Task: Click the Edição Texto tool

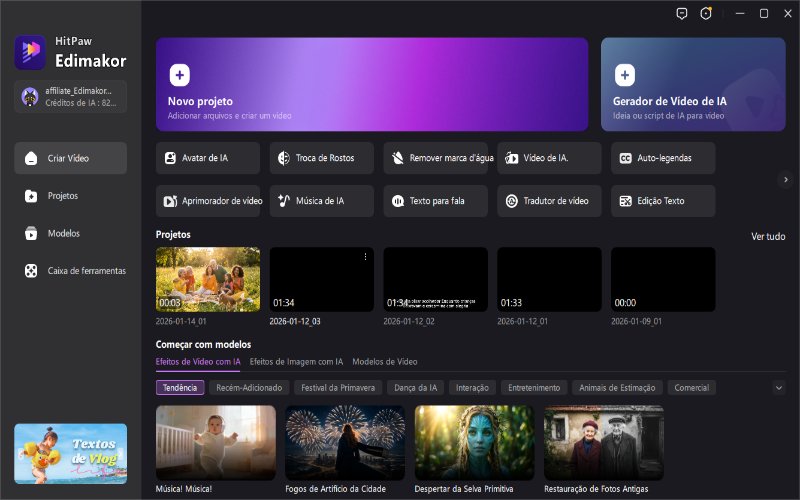Action: tap(663, 201)
